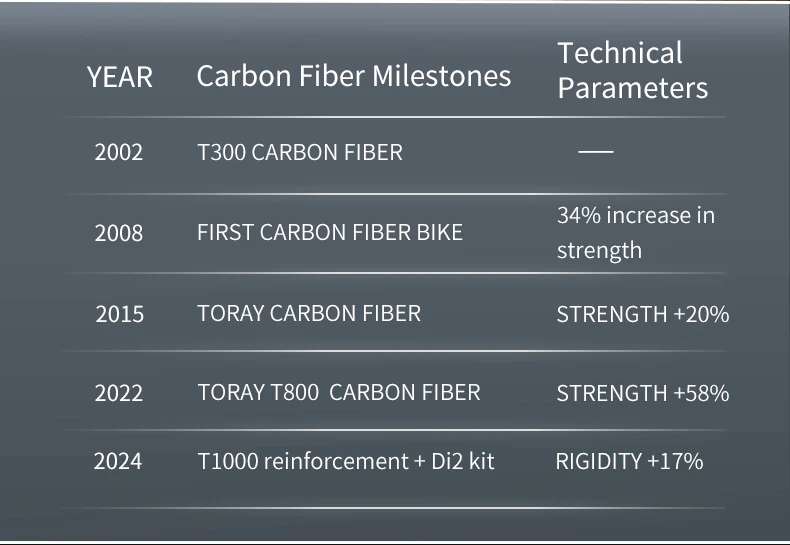This screenshot has width=790, height=545.
Task: Select the 34% increase in strength text
Action: pos(635,232)
